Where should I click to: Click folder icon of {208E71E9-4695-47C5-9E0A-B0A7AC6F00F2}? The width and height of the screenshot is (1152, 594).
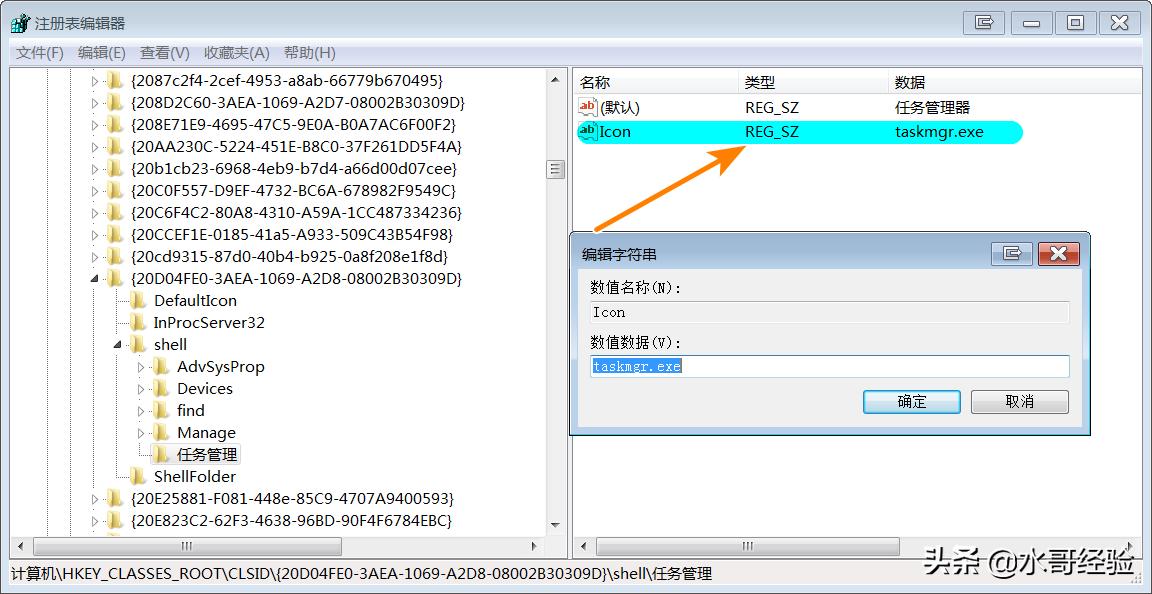[114, 124]
